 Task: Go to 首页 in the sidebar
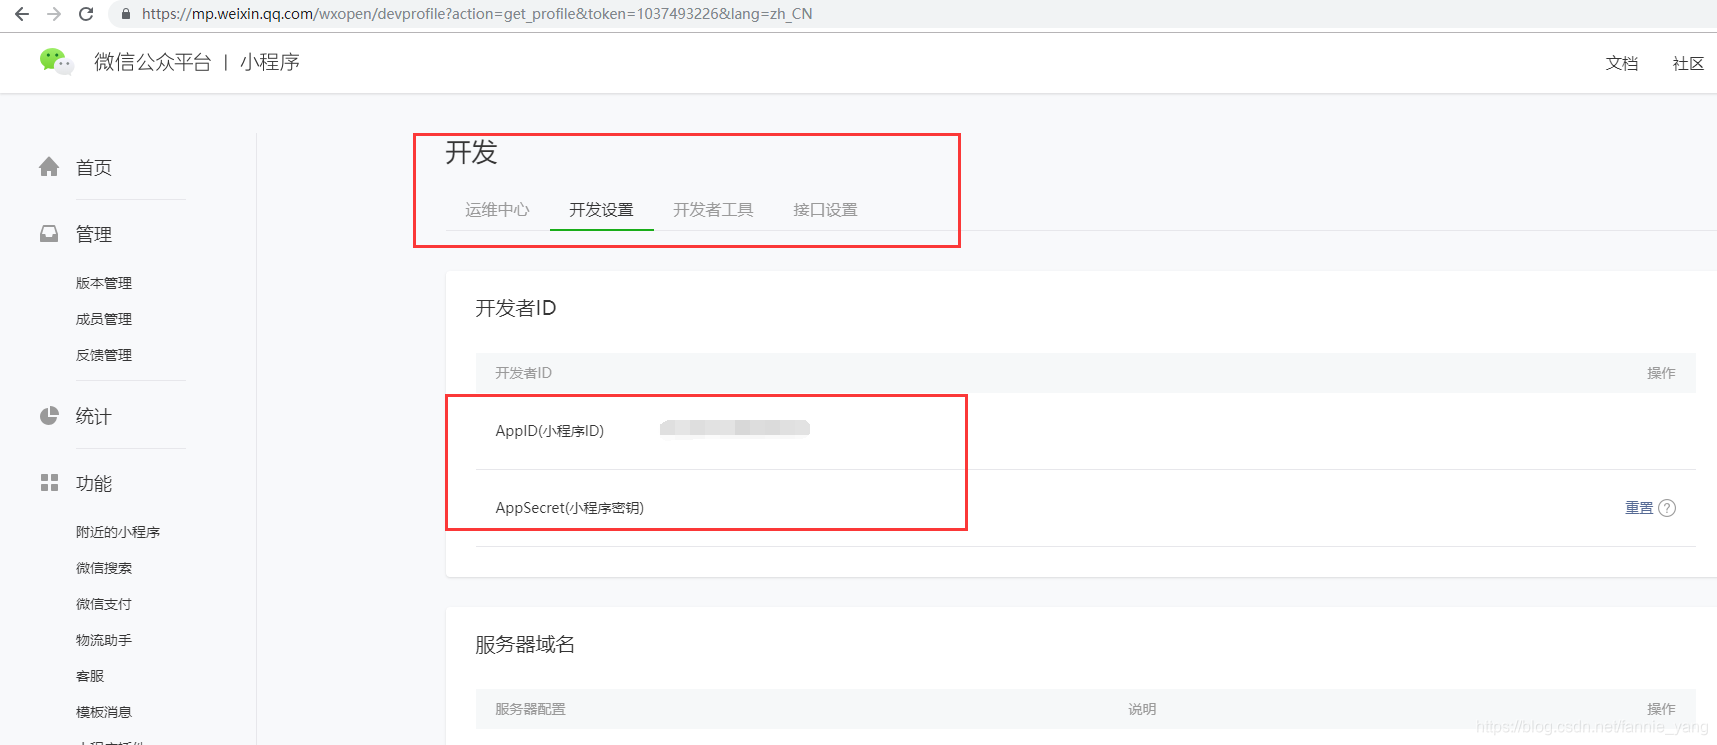(x=94, y=168)
